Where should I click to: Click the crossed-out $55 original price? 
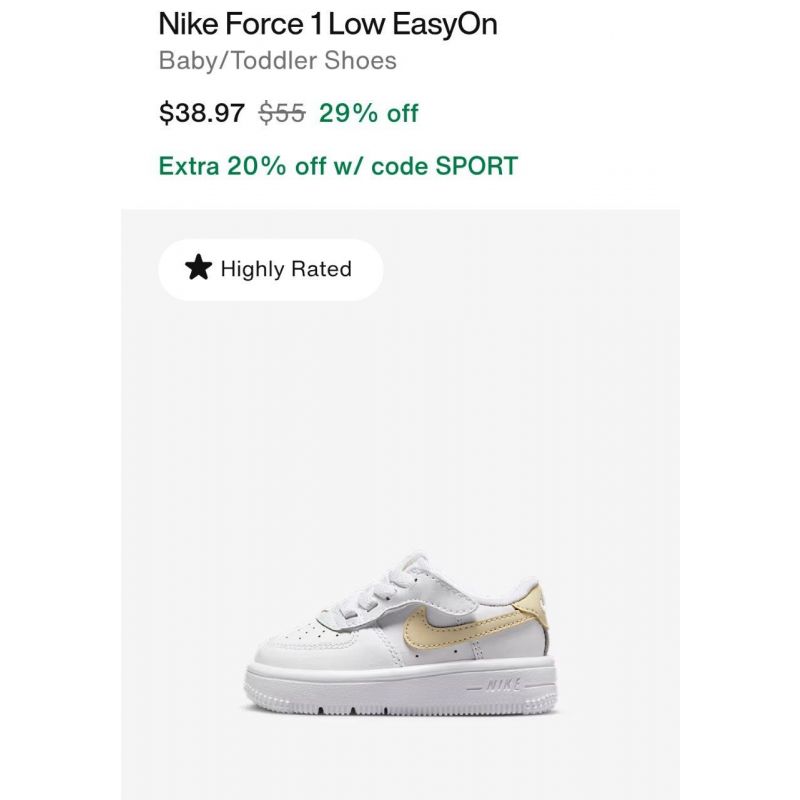pyautogui.click(x=282, y=112)
